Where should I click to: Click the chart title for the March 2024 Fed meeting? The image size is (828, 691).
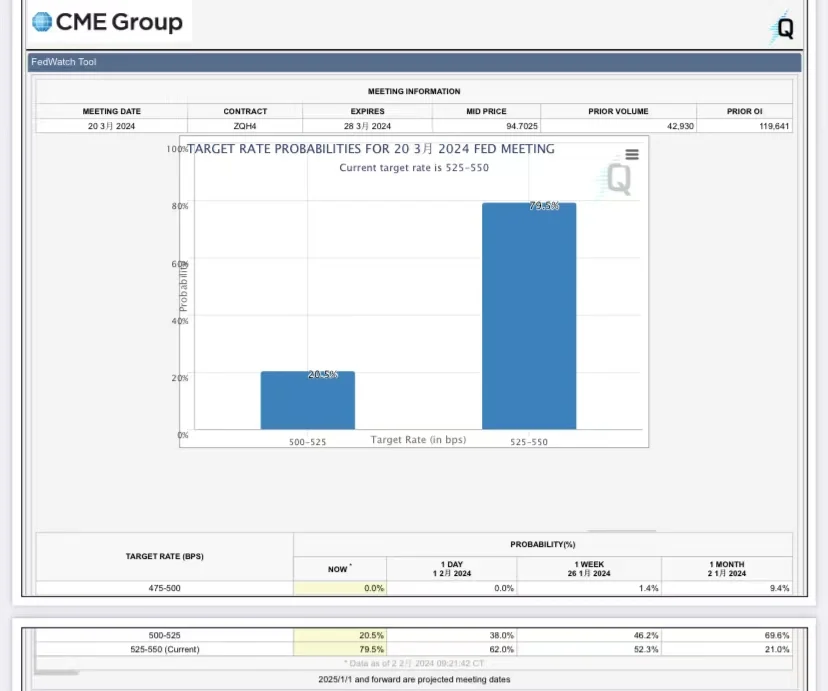(x=371, y=149)
